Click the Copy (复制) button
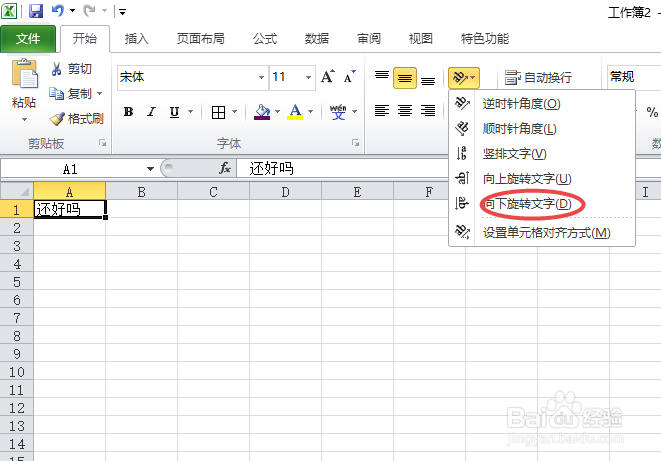 tap(70, 94)
